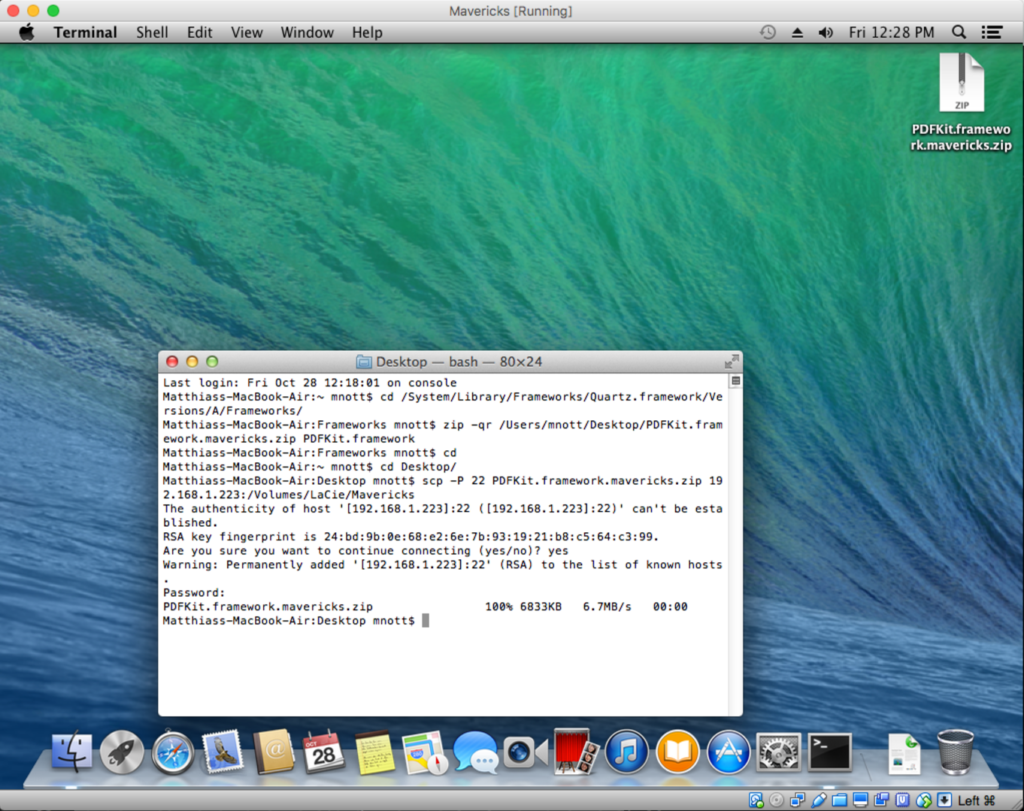Image resolution: width=1024 pixels, height=811 pixels.
Task: Open Calendar from the Dock
Action: (x=324, y=751)
